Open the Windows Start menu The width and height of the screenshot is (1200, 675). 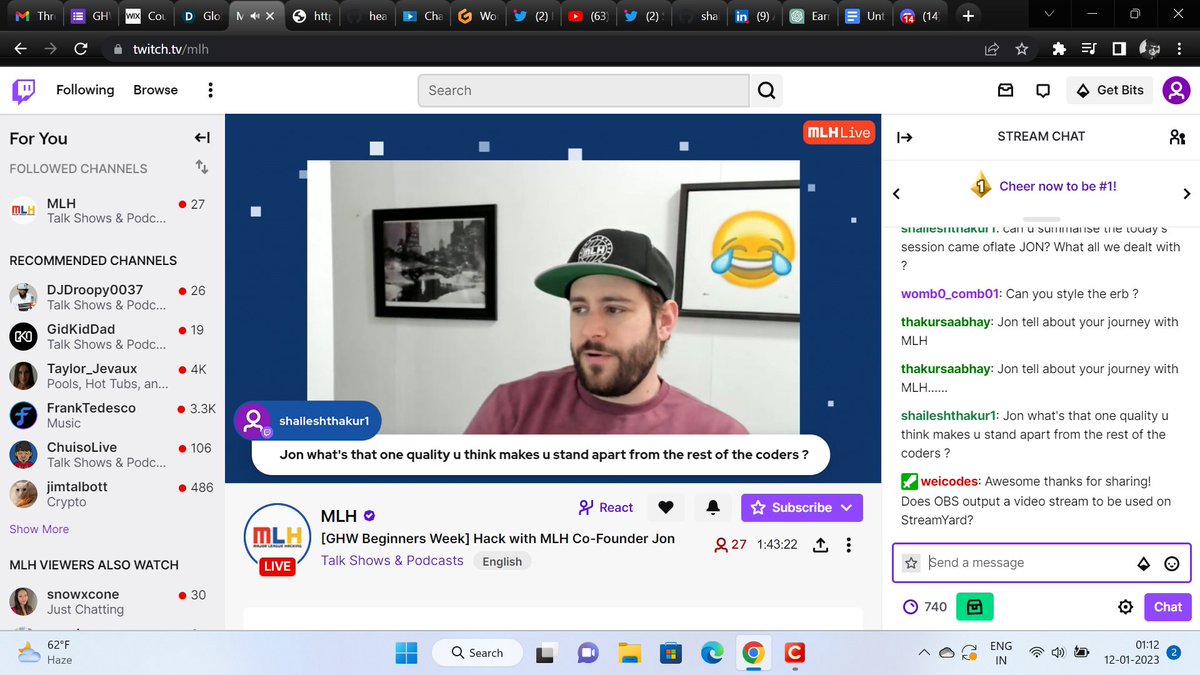pyautogui.click(x=406, y=653)
